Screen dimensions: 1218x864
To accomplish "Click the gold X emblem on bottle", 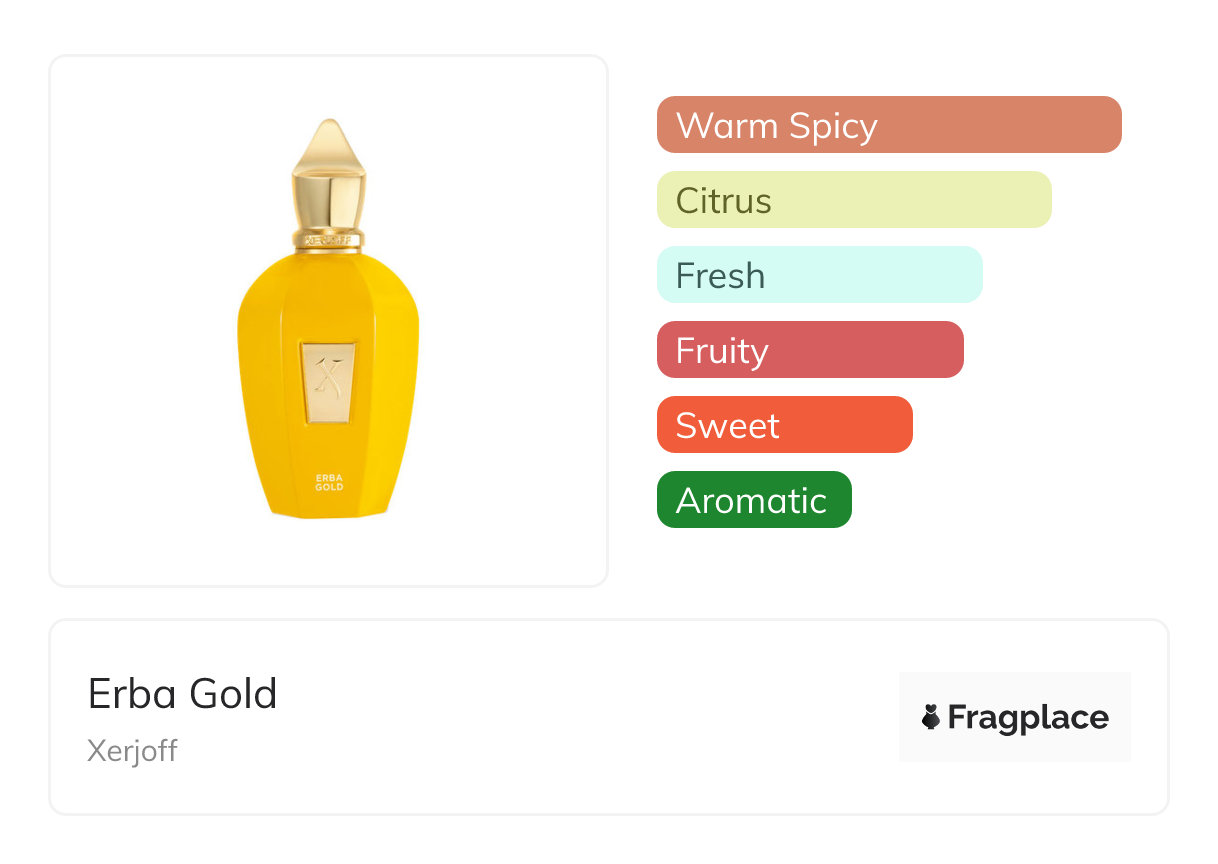I will point(328,381).
